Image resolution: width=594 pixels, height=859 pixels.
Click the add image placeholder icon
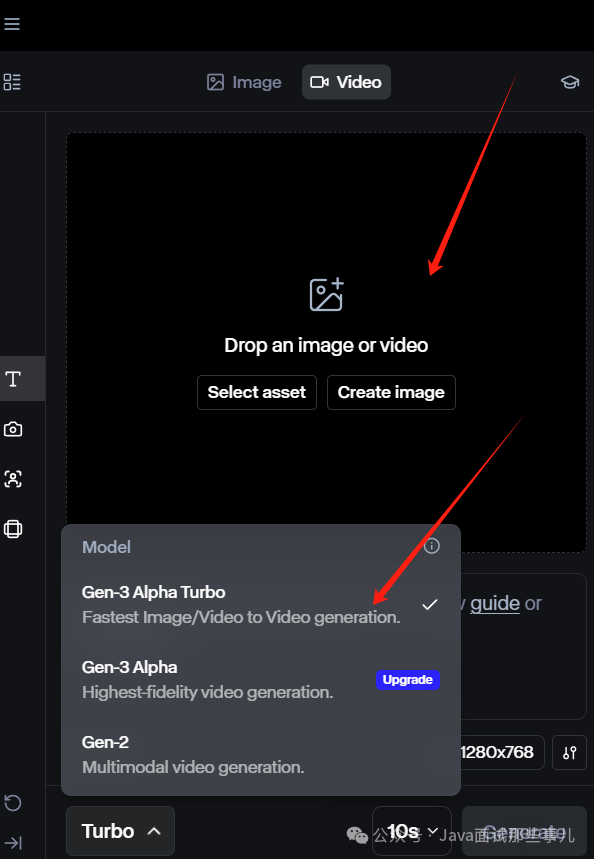[327, 295]
